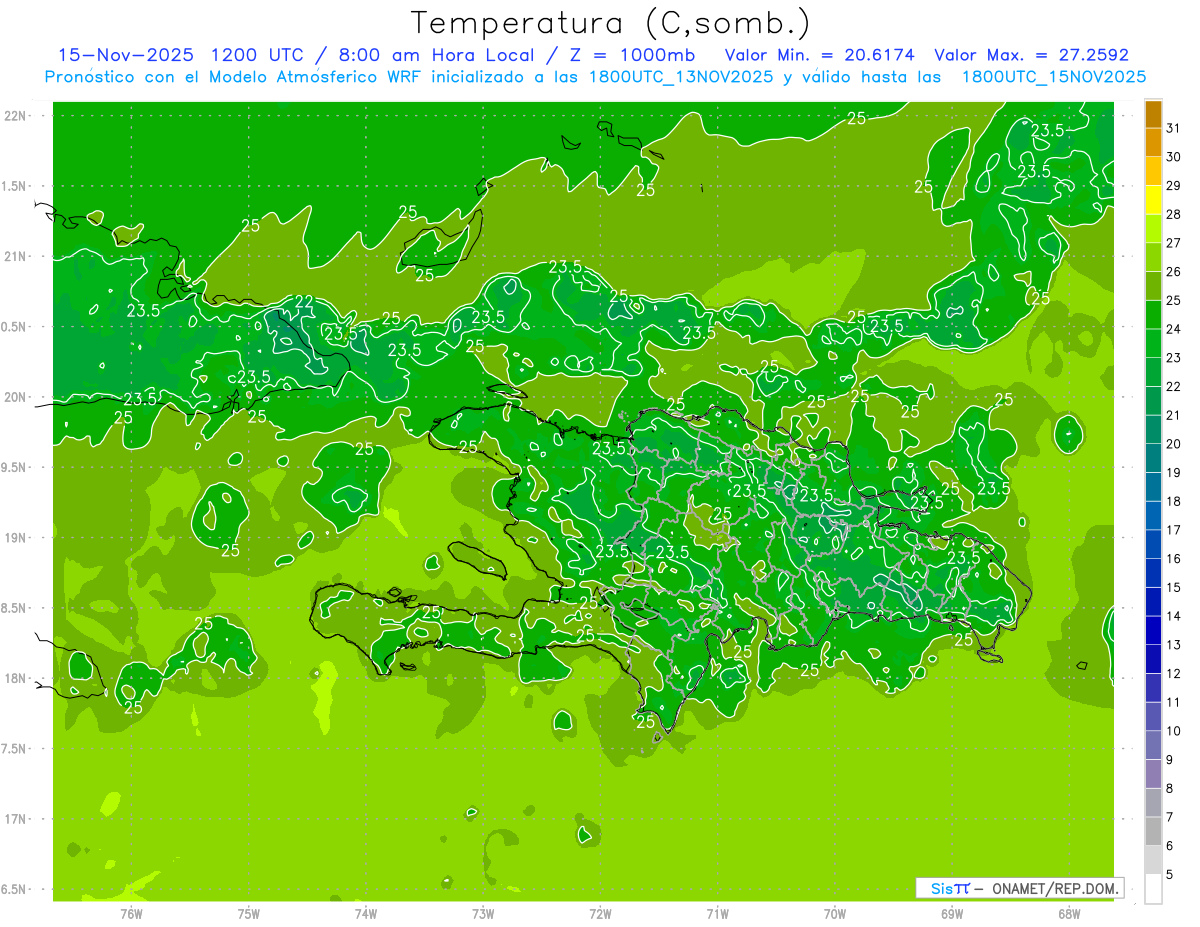Click color scale label "17"

coord(1174,530)
